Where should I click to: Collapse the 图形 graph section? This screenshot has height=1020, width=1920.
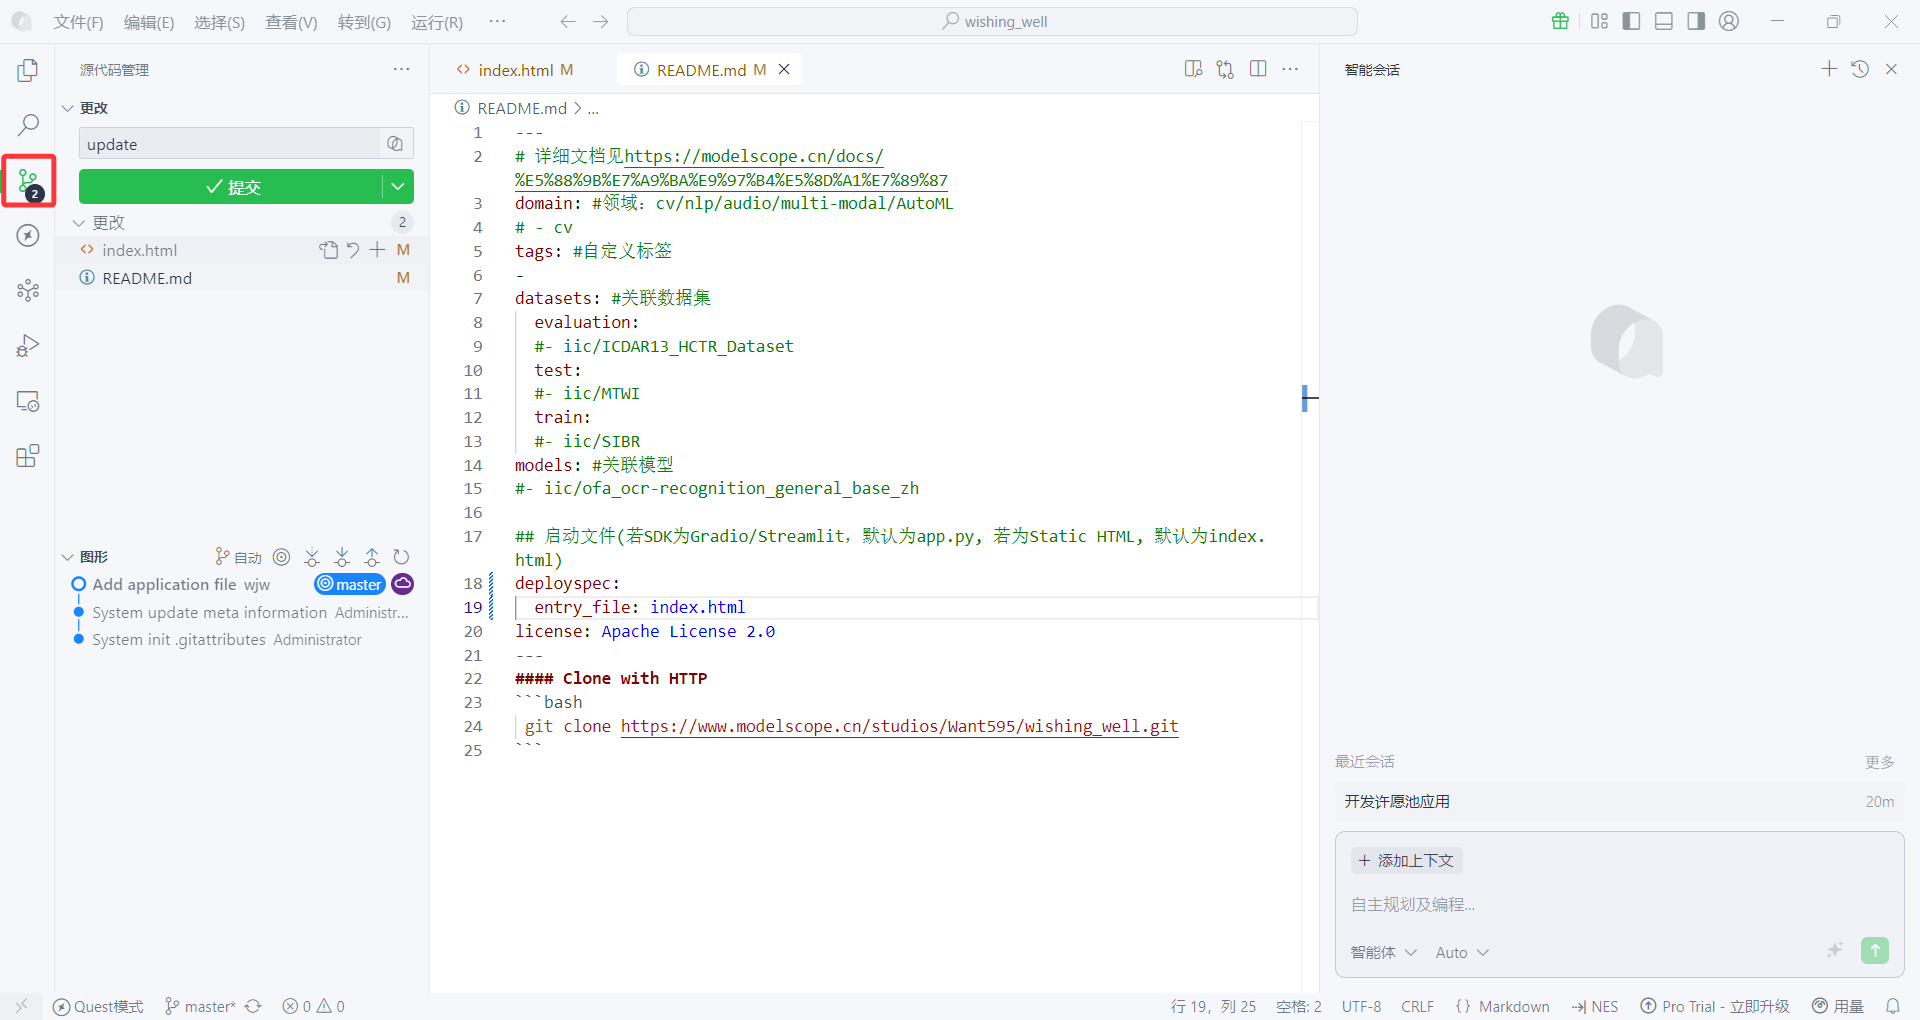[x=68, y=557]
